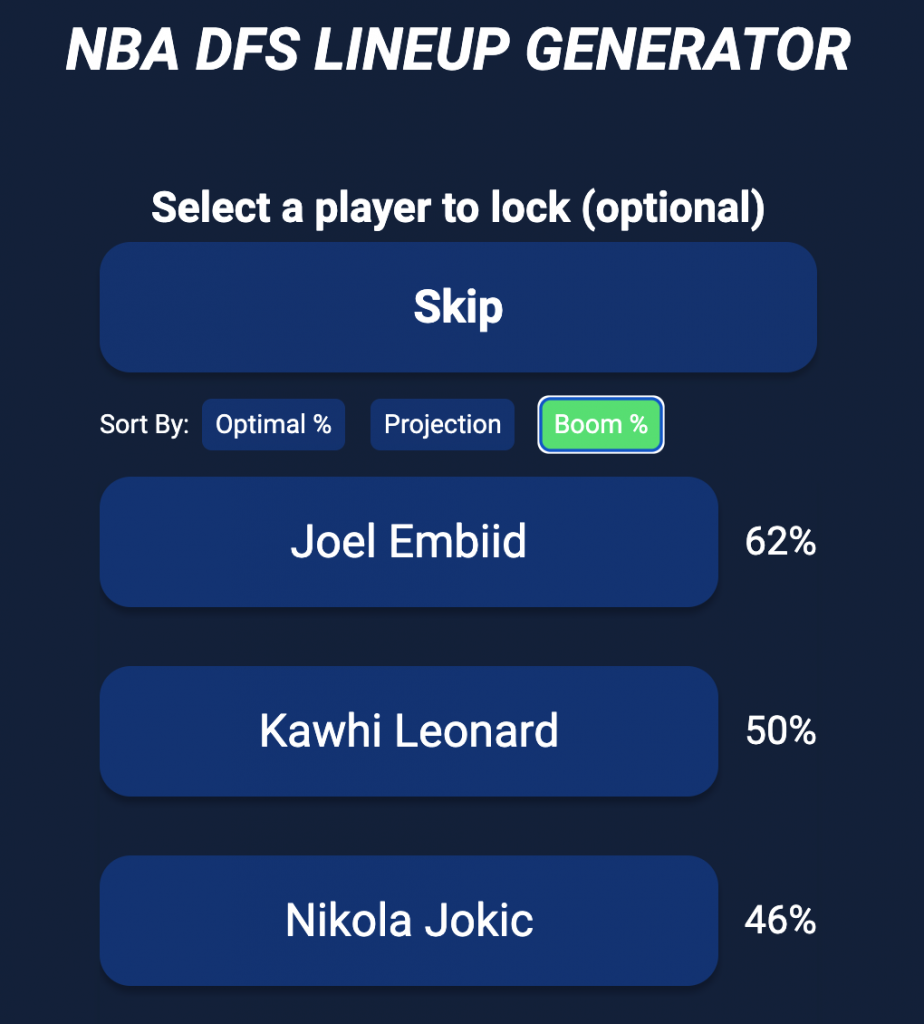Choose the player with the highest boom percentage
The height and width of the screenshot is (1024, 924).
(x=408, y=542)
